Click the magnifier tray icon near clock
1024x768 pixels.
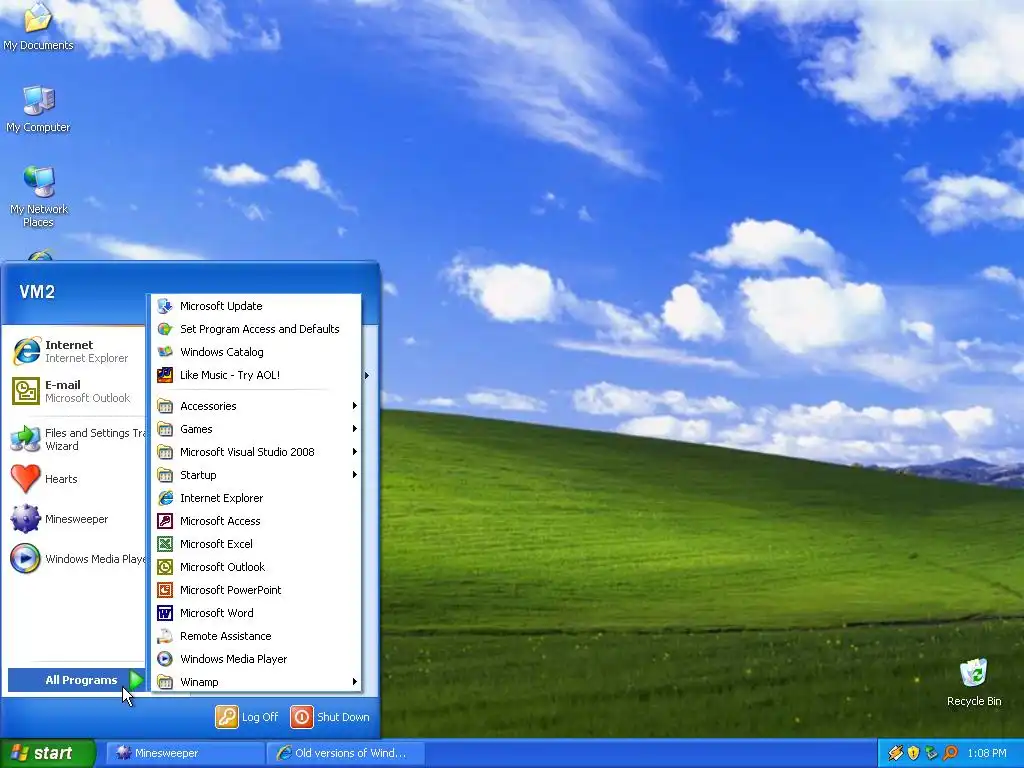click(950, 753)
